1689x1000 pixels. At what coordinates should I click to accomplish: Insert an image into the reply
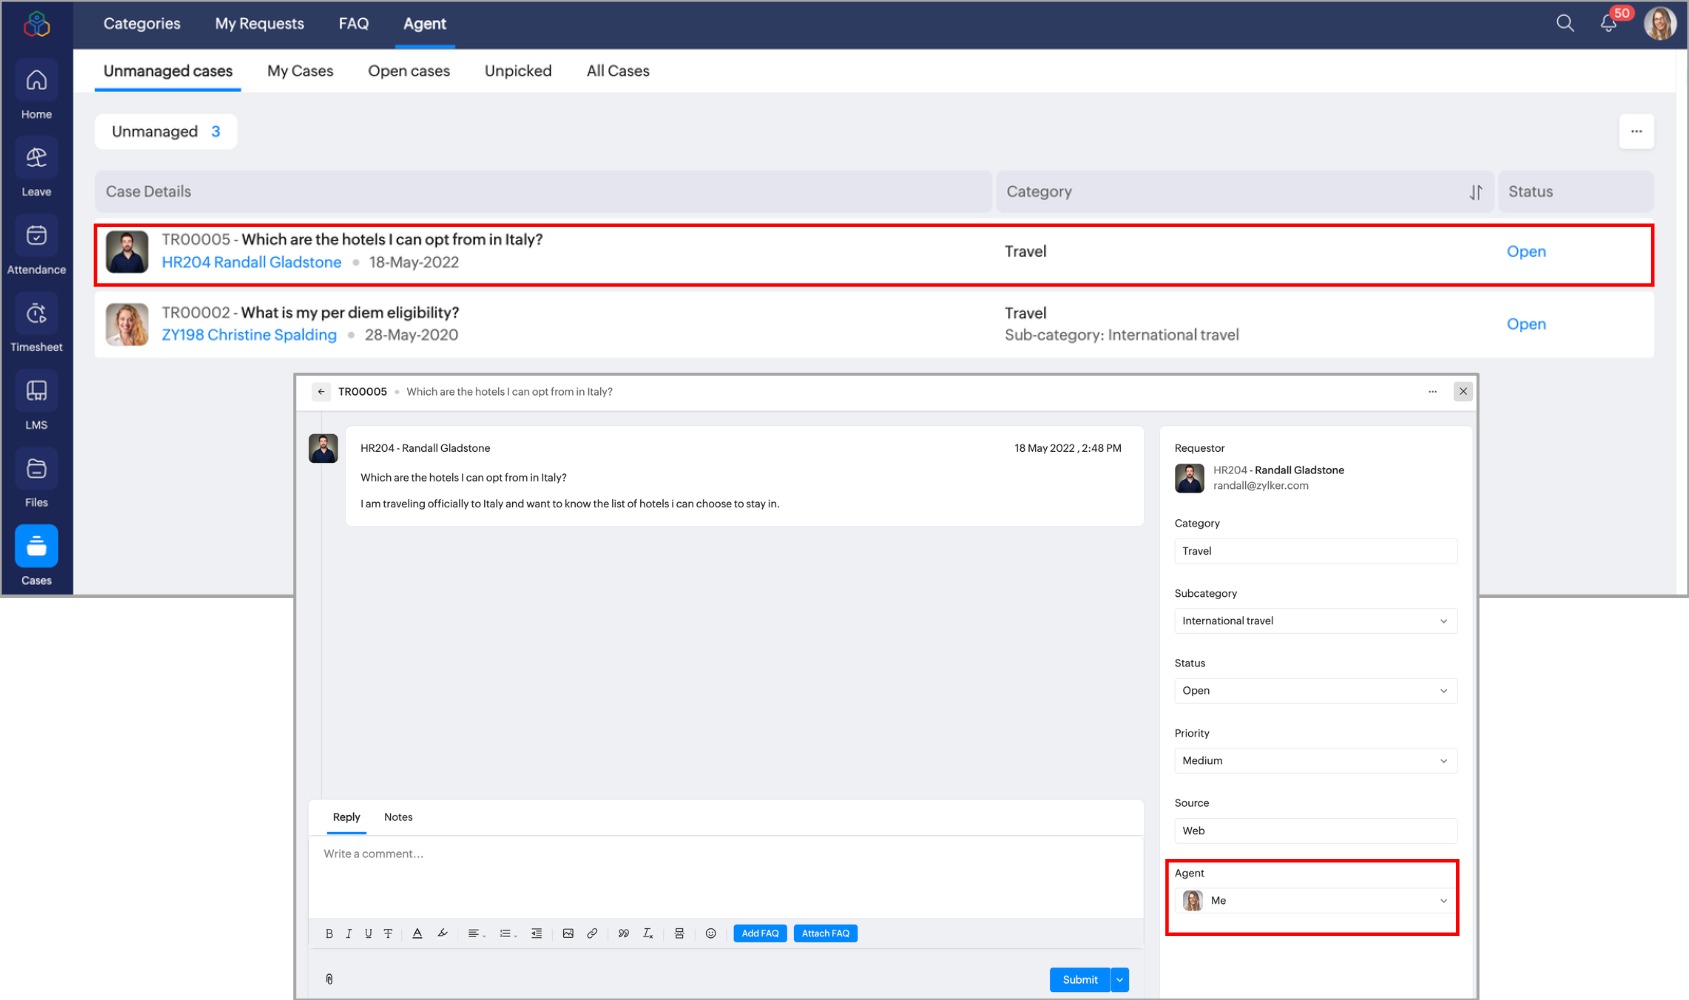[x=568, y=933]
